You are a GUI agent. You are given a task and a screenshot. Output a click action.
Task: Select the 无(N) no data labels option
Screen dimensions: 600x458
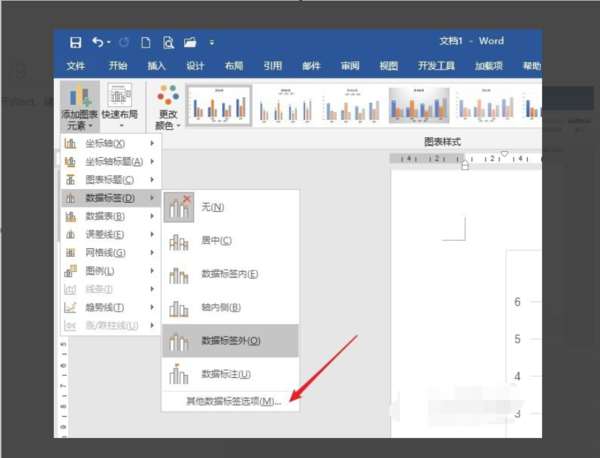click(231, 207)
